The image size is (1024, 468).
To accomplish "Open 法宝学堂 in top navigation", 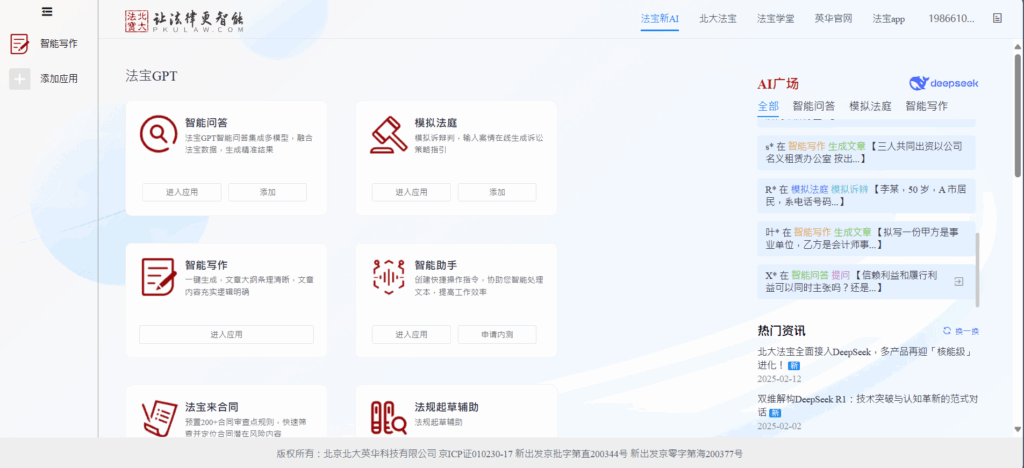I will coord(775,18).
